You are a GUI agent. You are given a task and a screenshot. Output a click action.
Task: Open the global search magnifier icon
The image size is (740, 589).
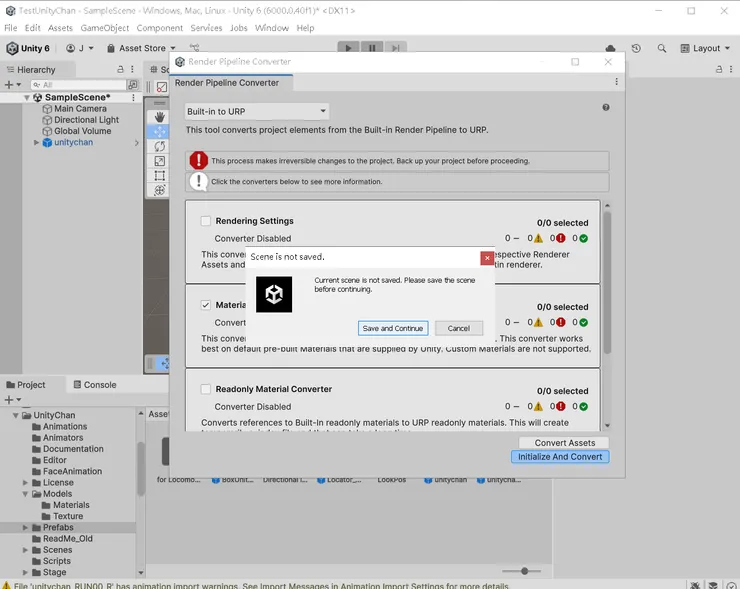tap(662, 48)
